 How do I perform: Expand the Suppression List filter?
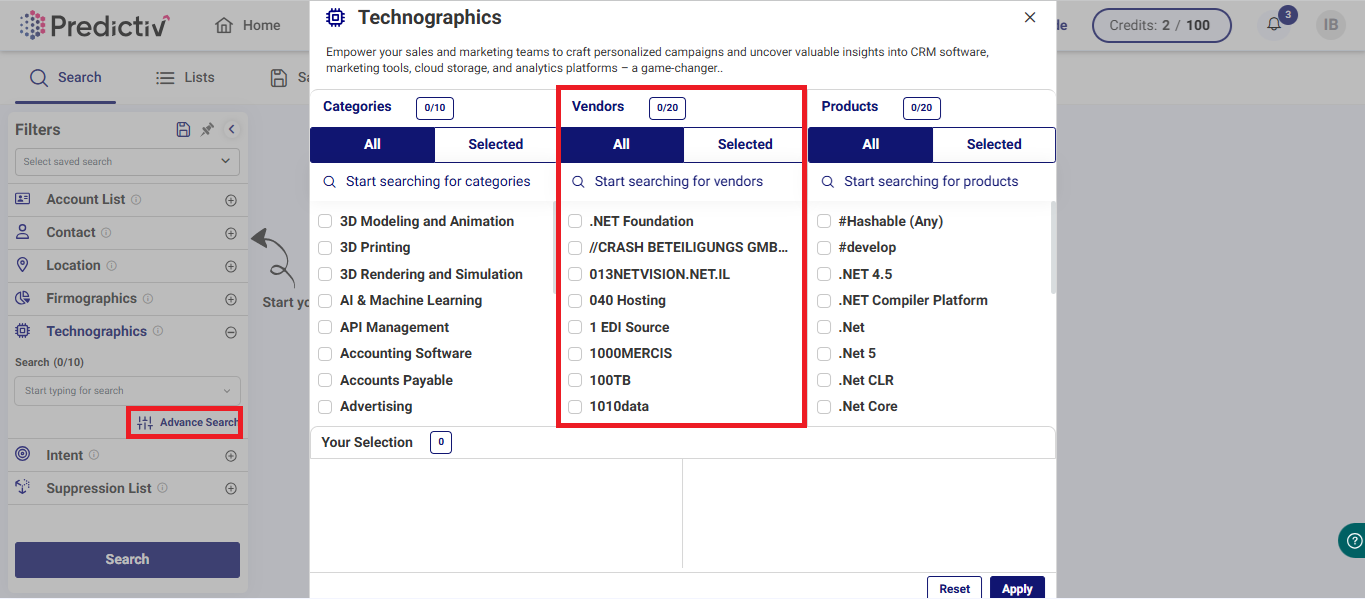click(231, 489)
